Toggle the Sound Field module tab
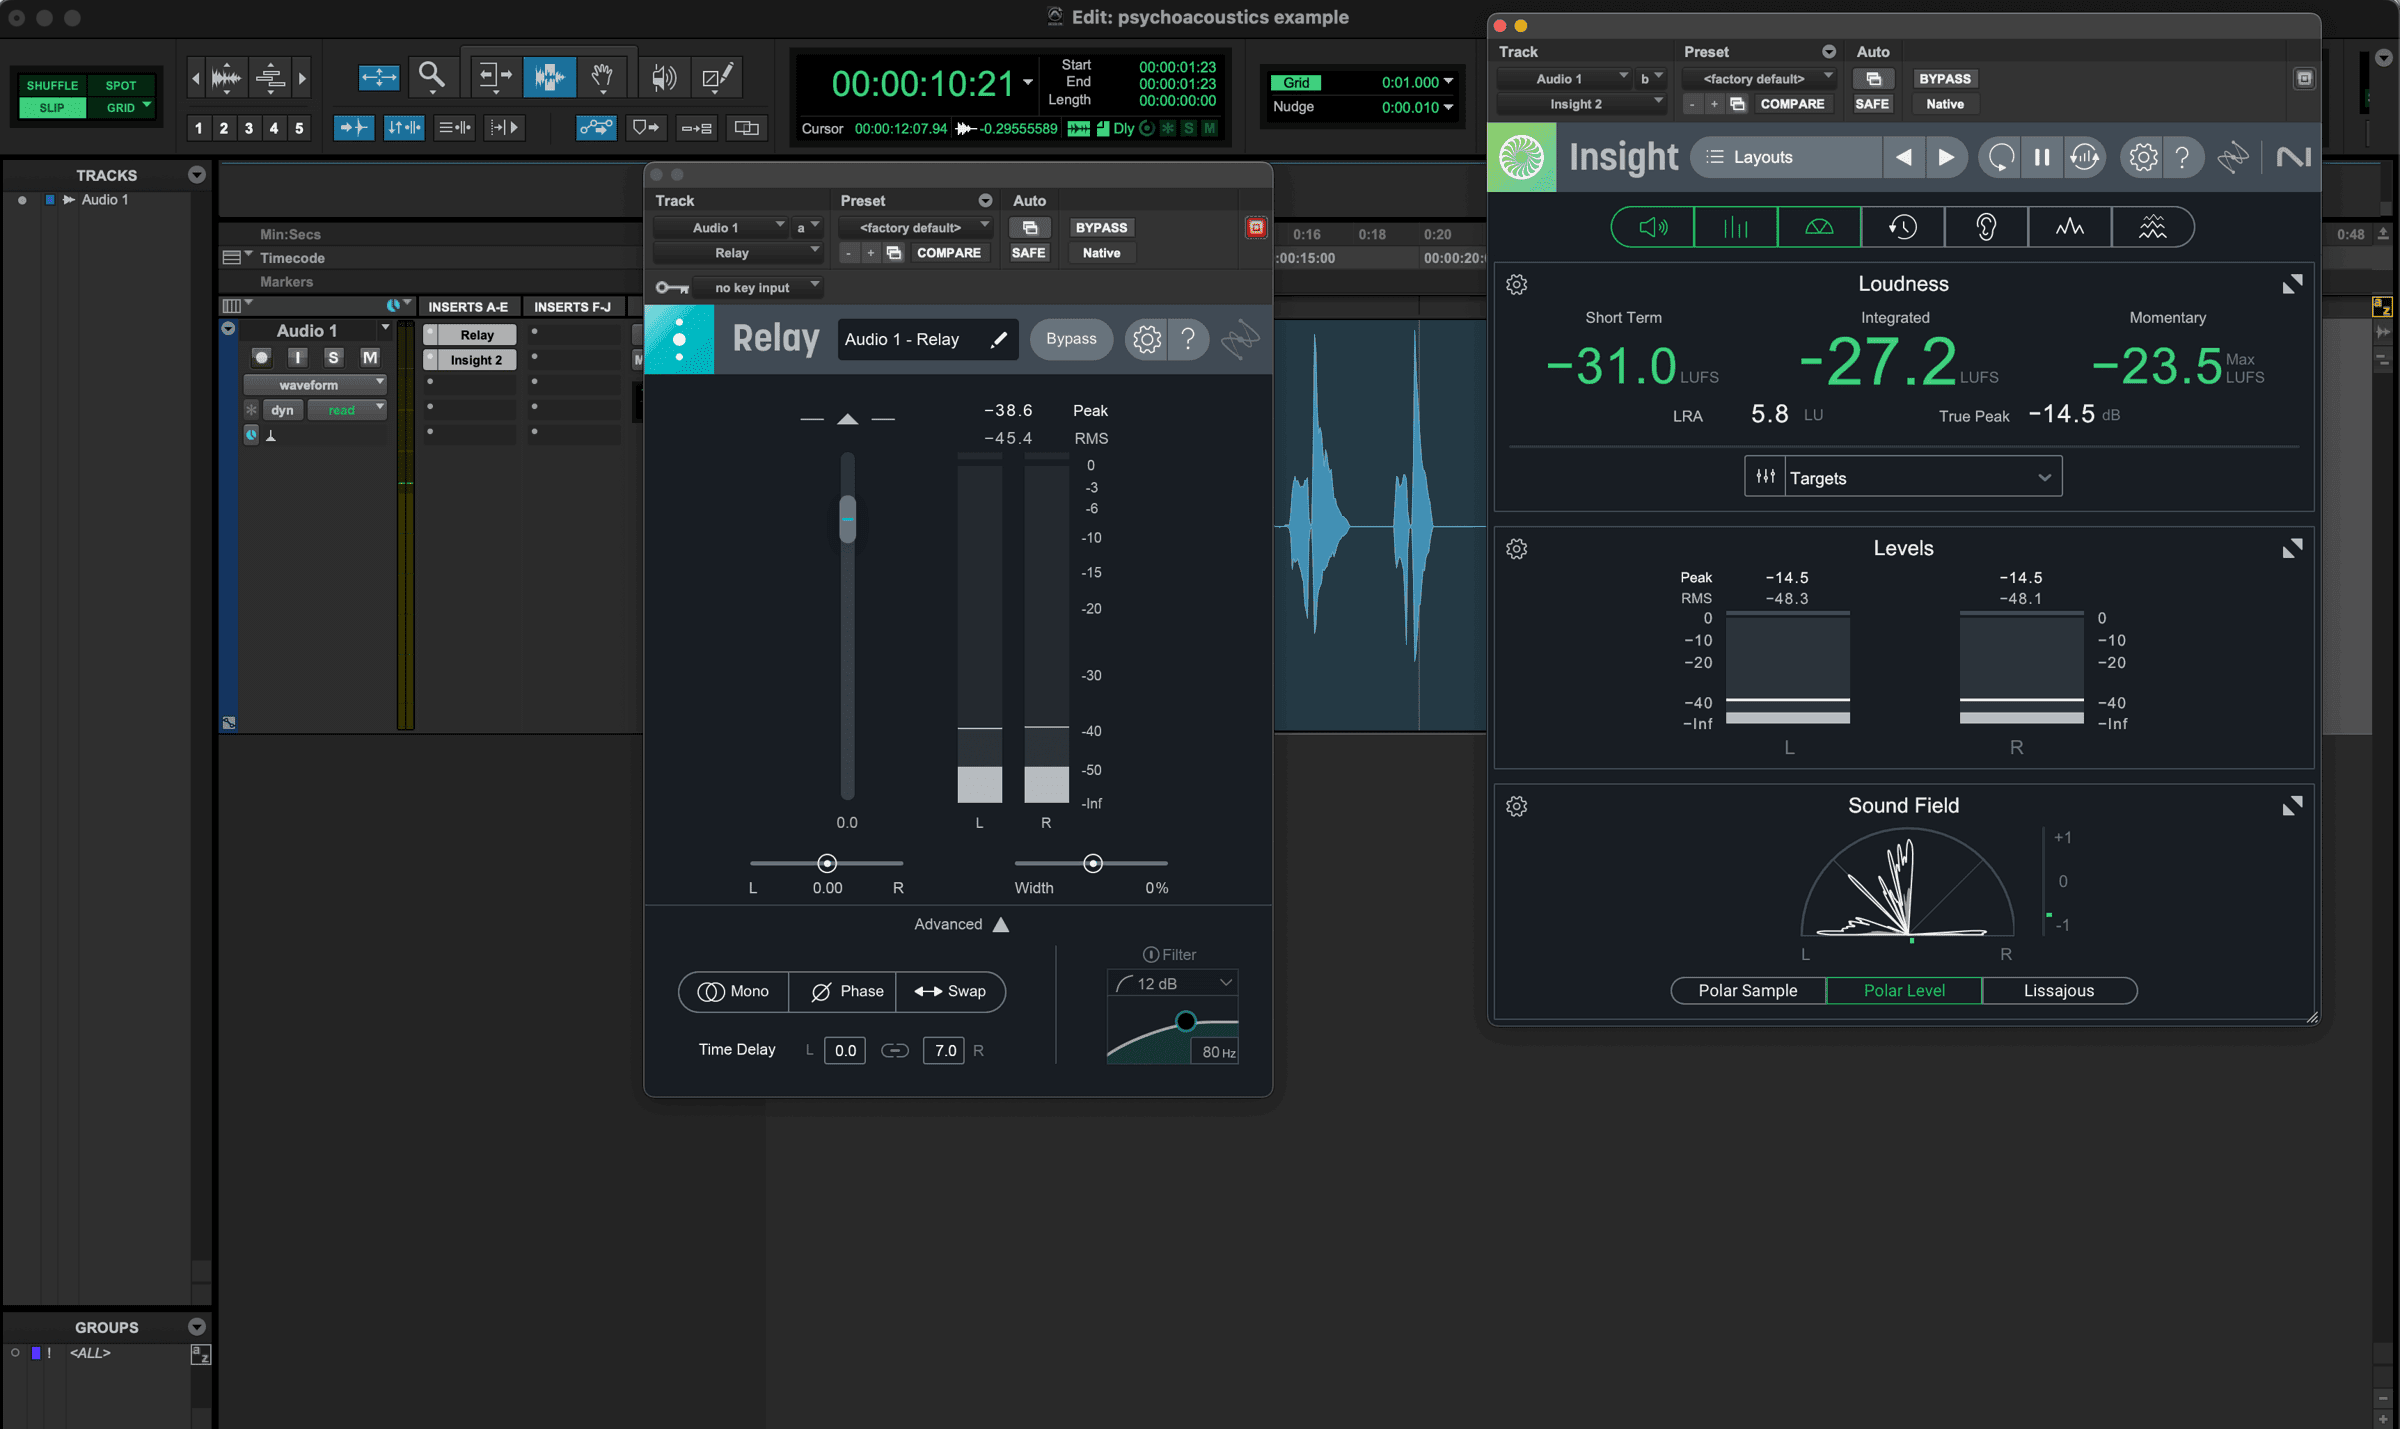This screenshot has height=1429, width=2400. click(1819, 228)
